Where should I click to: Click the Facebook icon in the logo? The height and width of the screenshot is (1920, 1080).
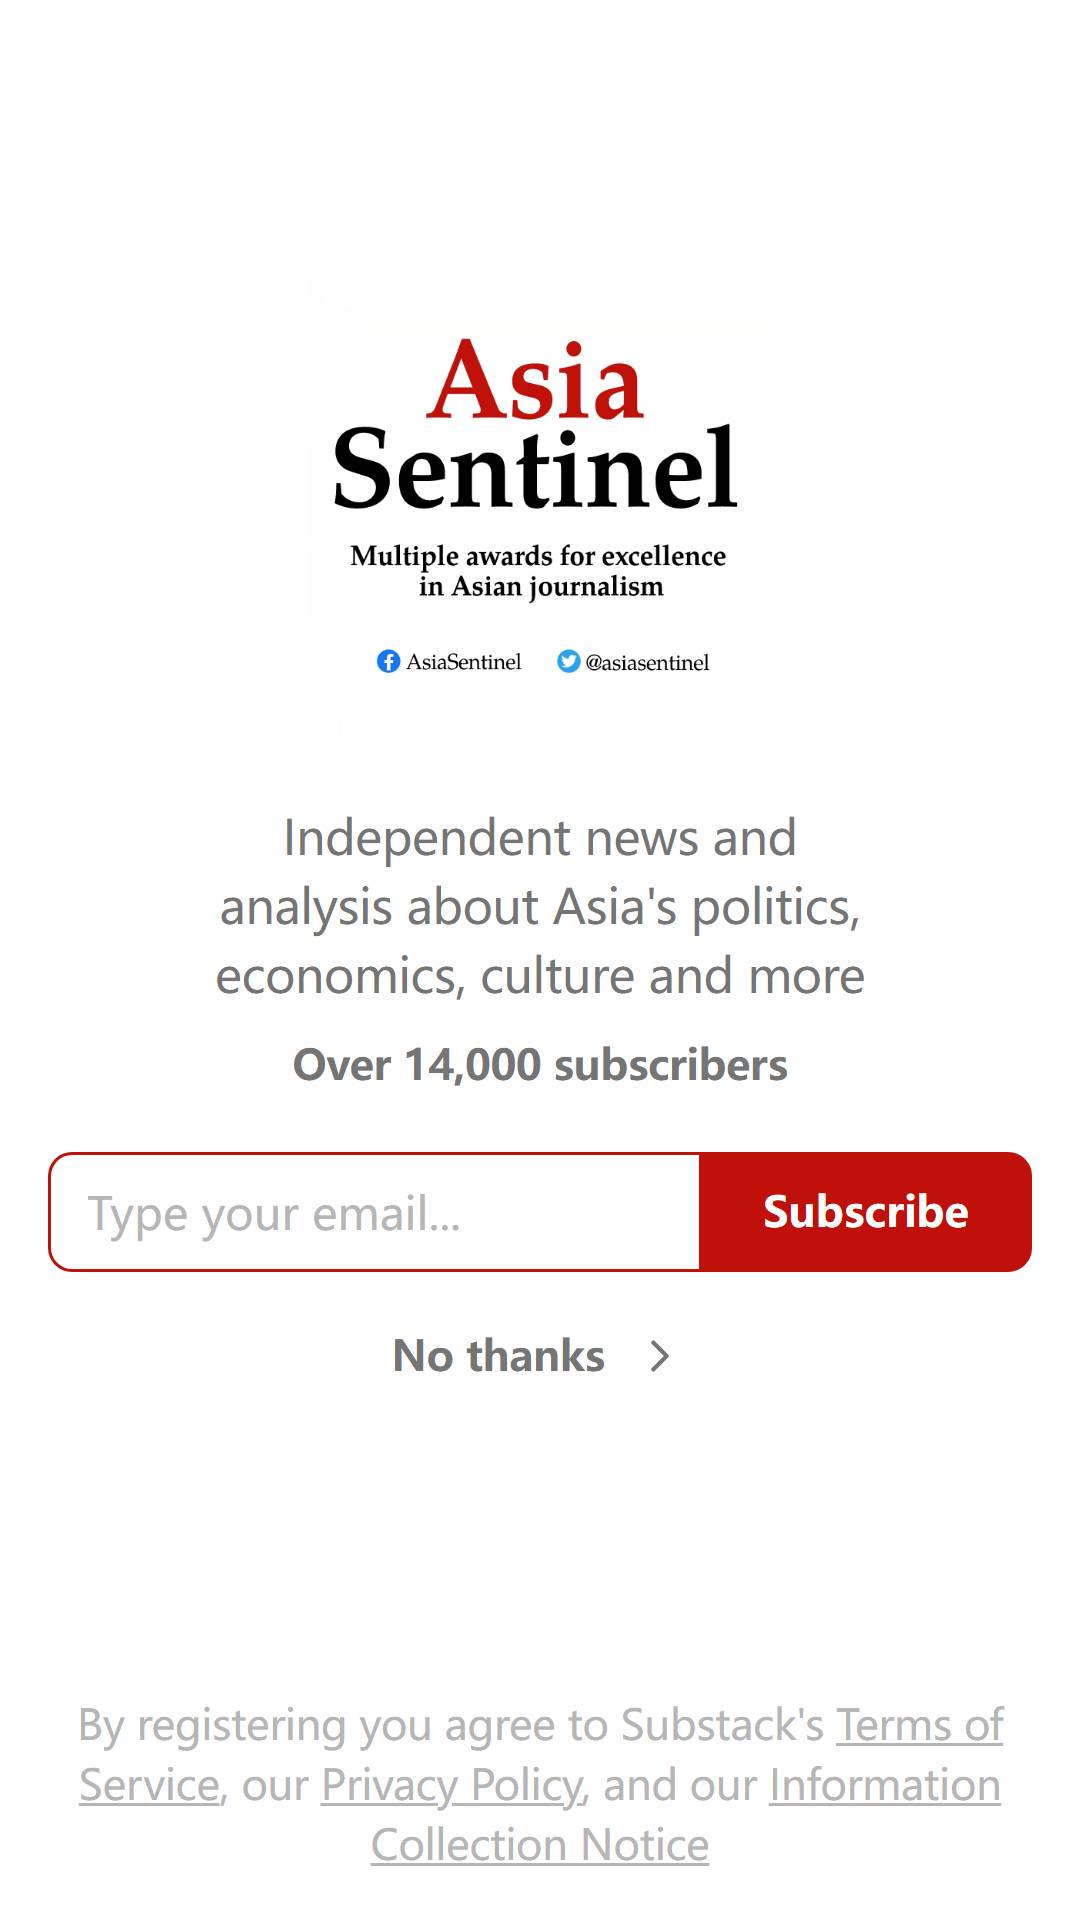point(388,661)
